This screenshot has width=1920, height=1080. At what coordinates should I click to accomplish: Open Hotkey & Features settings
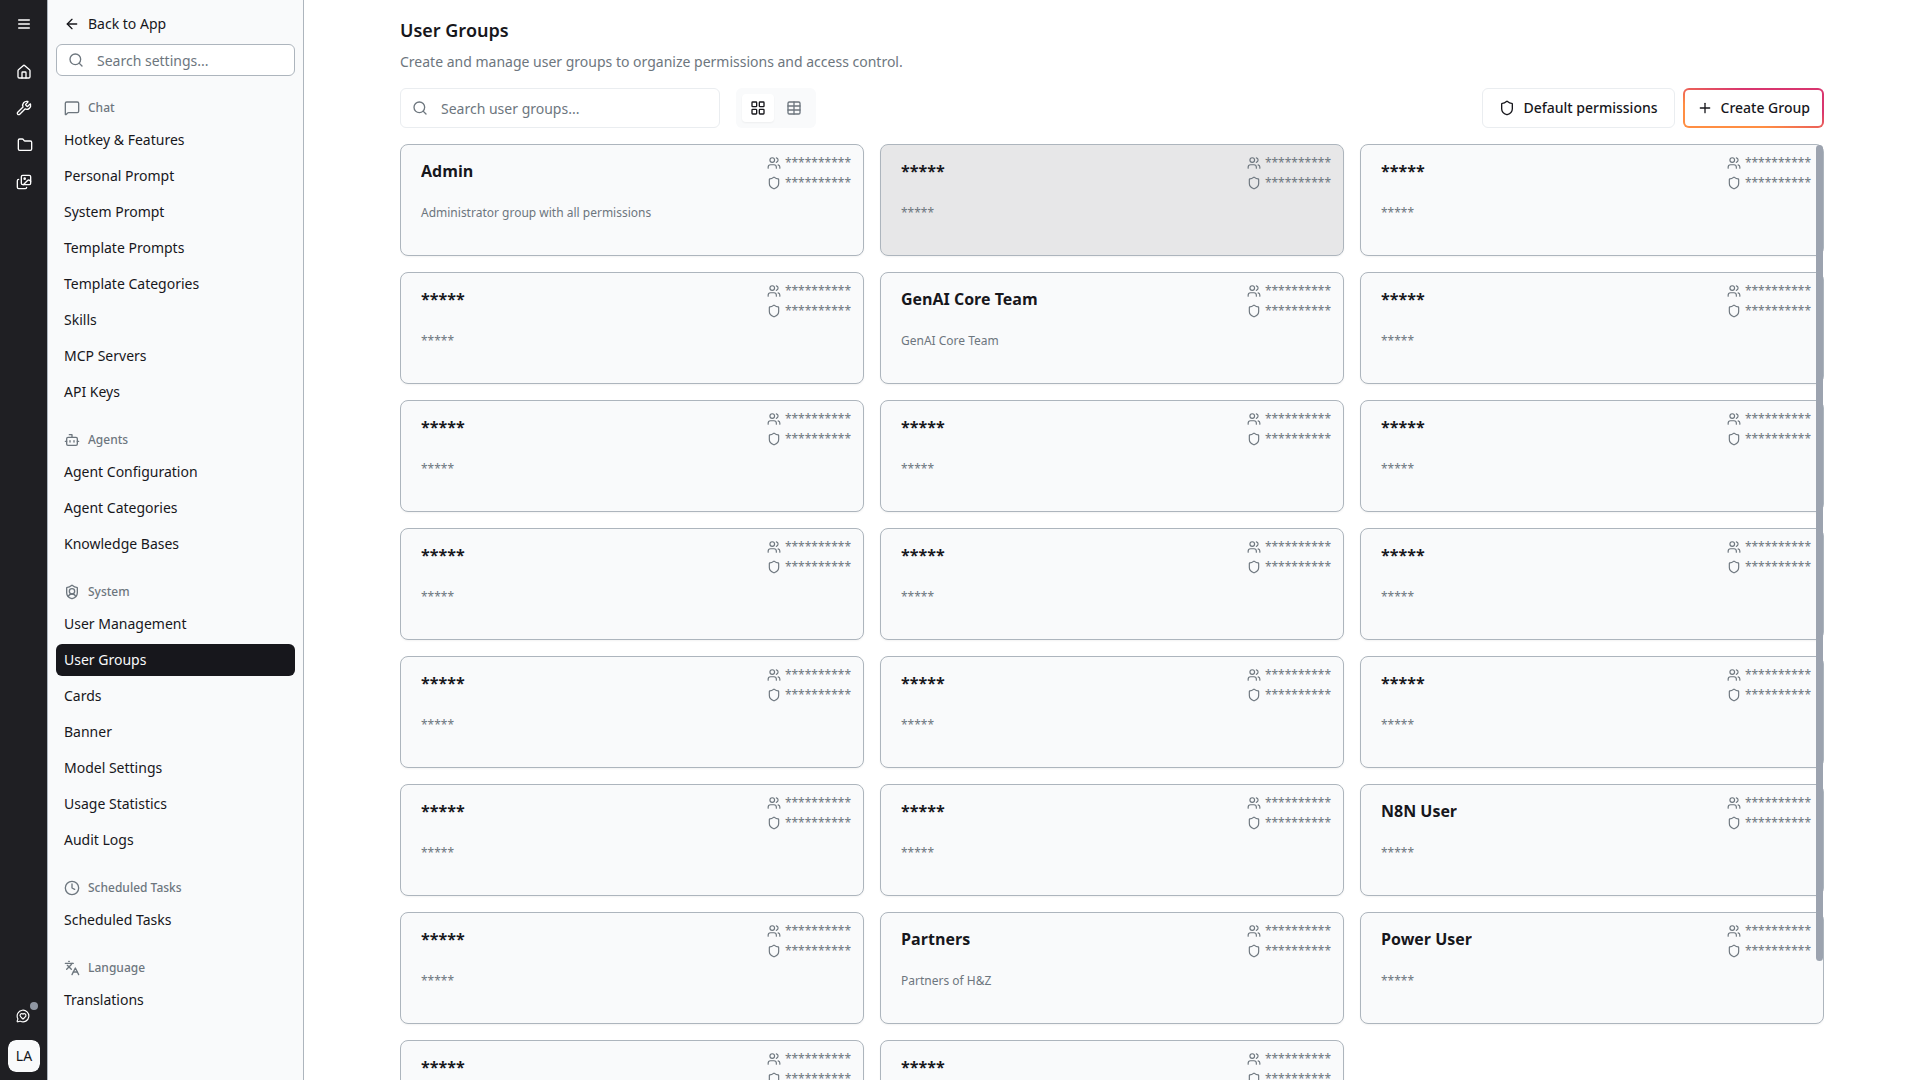click(175, 140)
